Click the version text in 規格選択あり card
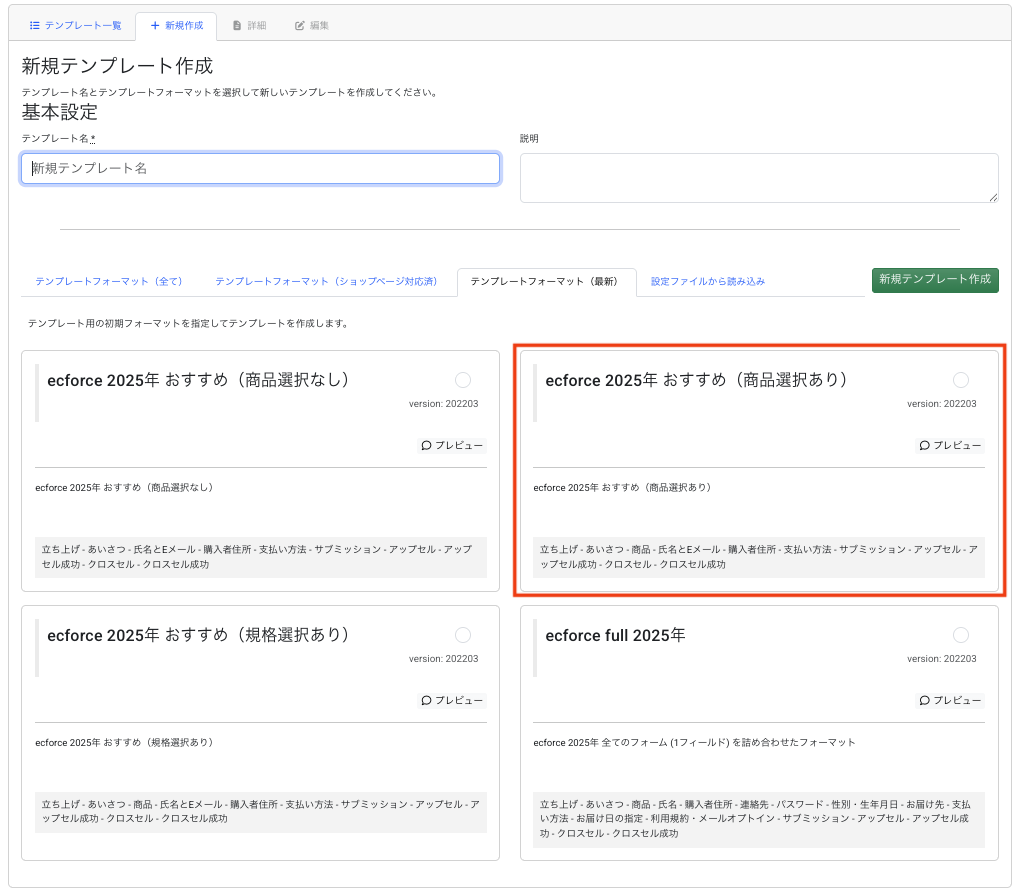 [443, 658]
